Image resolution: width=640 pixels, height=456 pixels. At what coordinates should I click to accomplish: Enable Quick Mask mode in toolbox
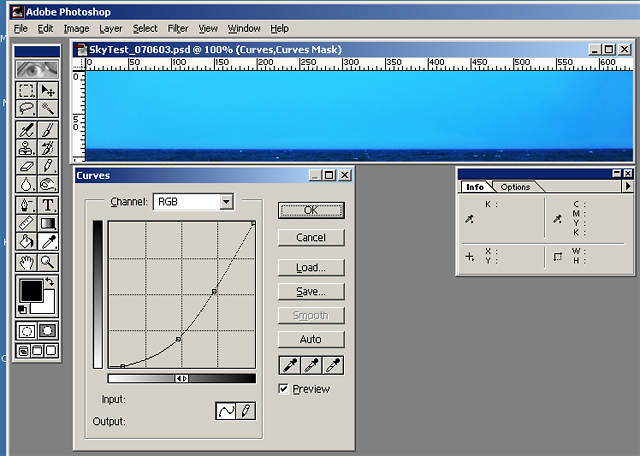(x=48, y=330)
